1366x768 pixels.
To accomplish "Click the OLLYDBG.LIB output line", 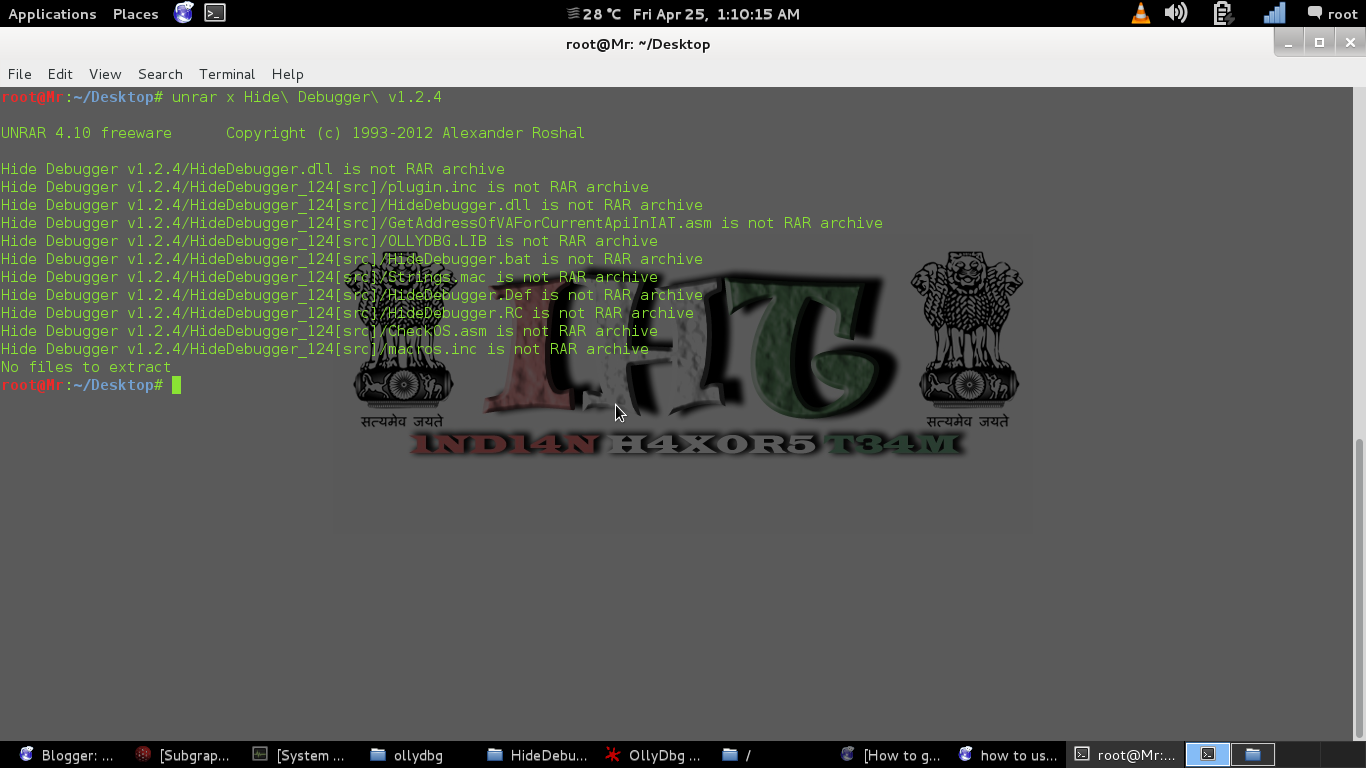I will (x=329, y=241).
